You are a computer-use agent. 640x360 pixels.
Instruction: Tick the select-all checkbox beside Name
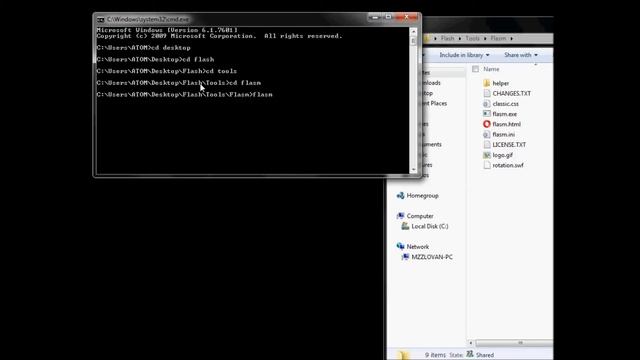(476, 69)
